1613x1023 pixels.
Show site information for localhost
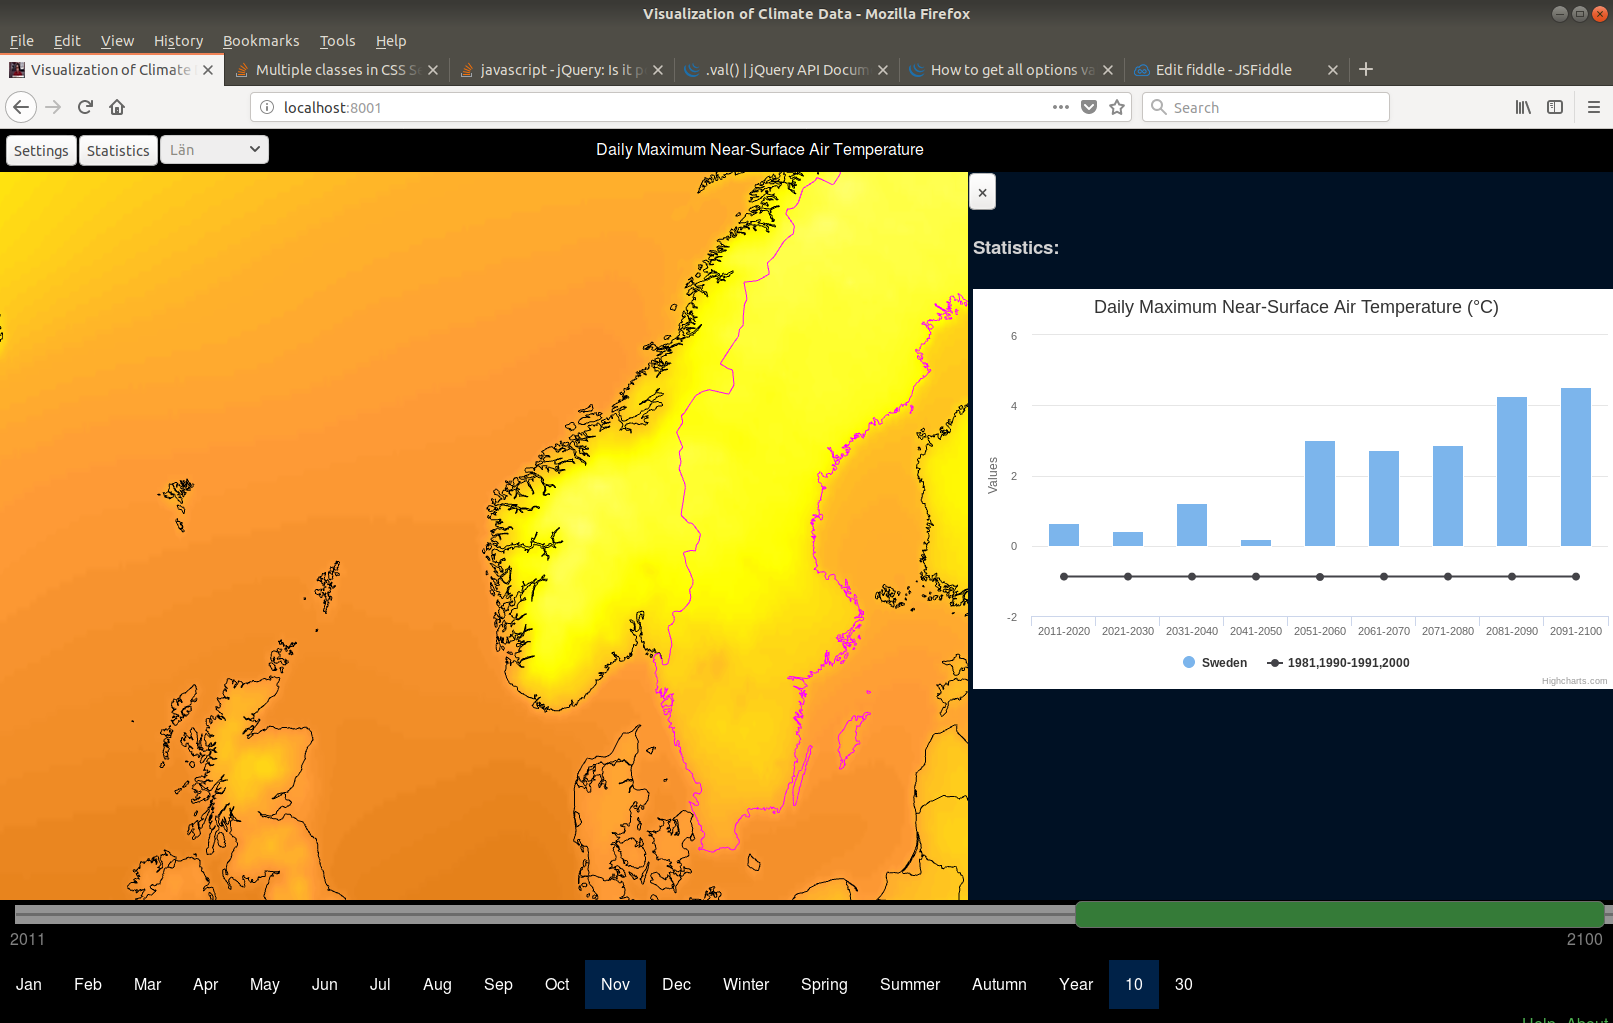click(267, 107)
